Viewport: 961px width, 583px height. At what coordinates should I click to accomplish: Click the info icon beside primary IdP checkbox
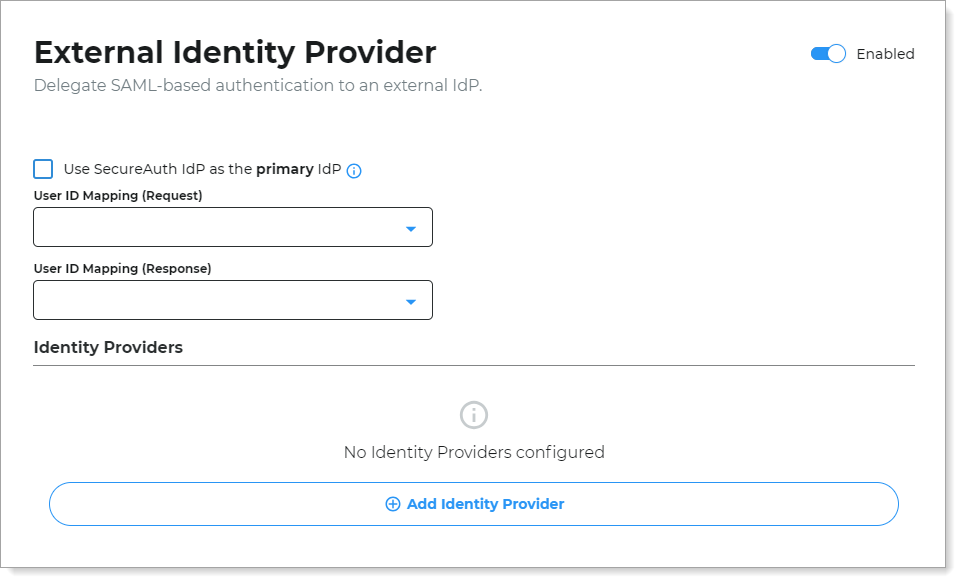354,169
